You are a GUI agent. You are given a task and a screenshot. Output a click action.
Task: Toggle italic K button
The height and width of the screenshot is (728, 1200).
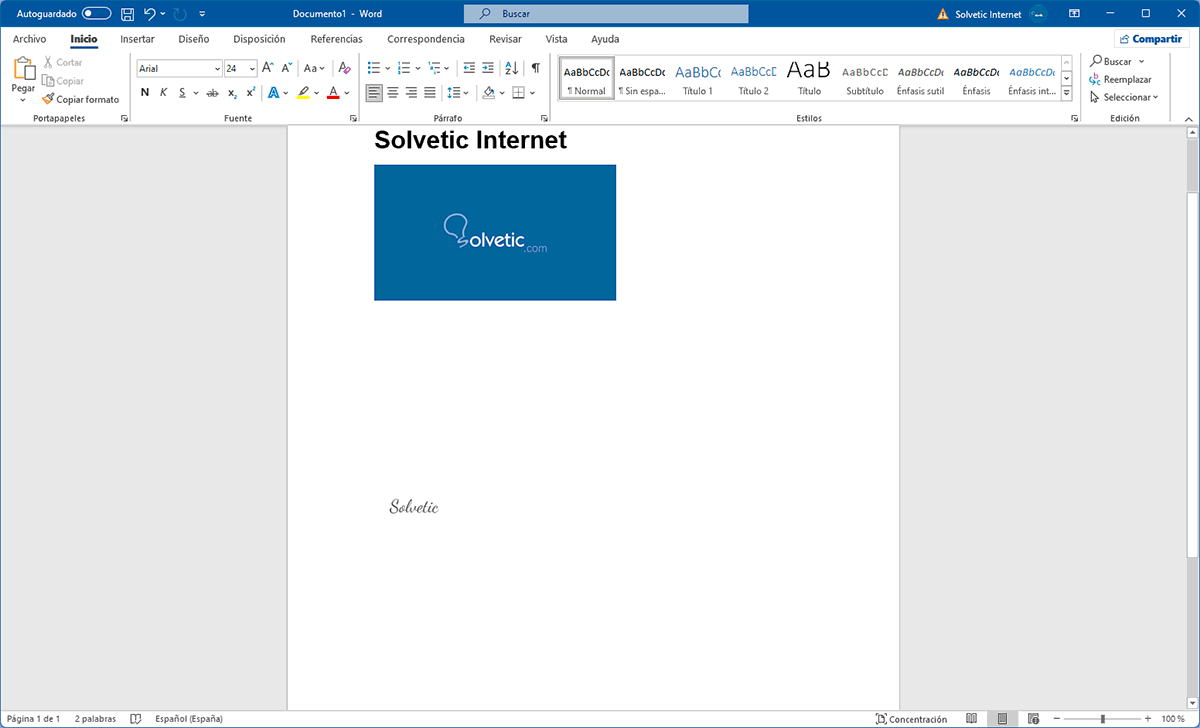point(164,92)
